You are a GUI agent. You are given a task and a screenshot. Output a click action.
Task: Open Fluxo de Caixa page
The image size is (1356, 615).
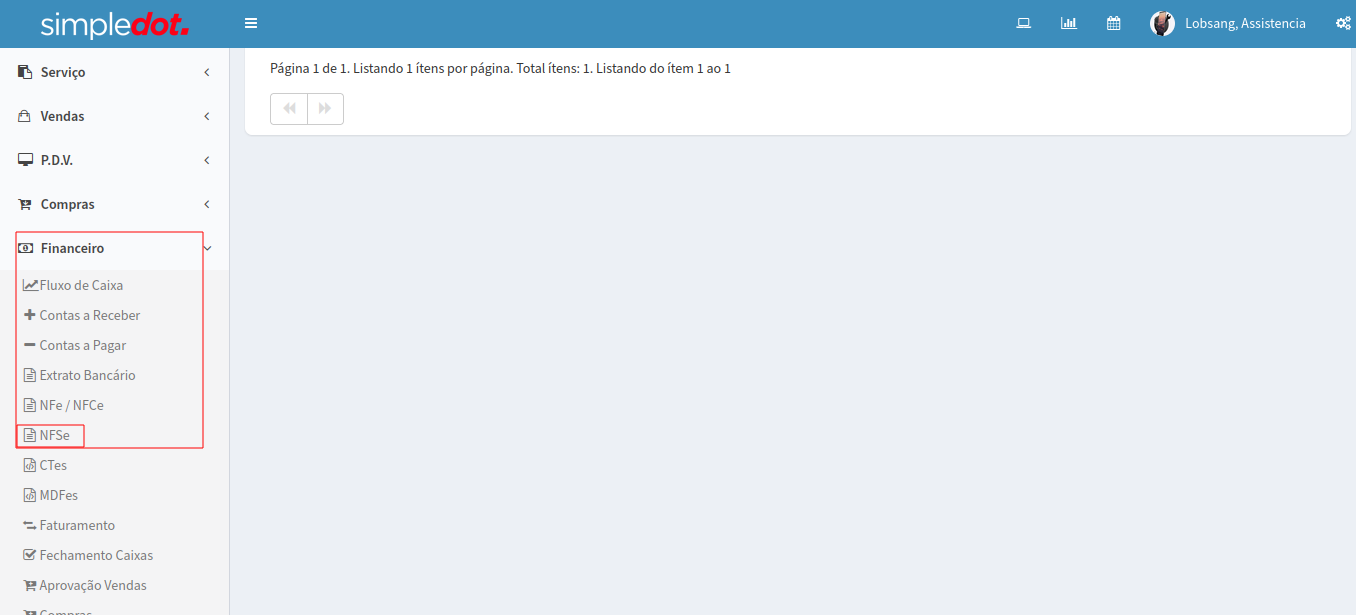click(81, 285)
